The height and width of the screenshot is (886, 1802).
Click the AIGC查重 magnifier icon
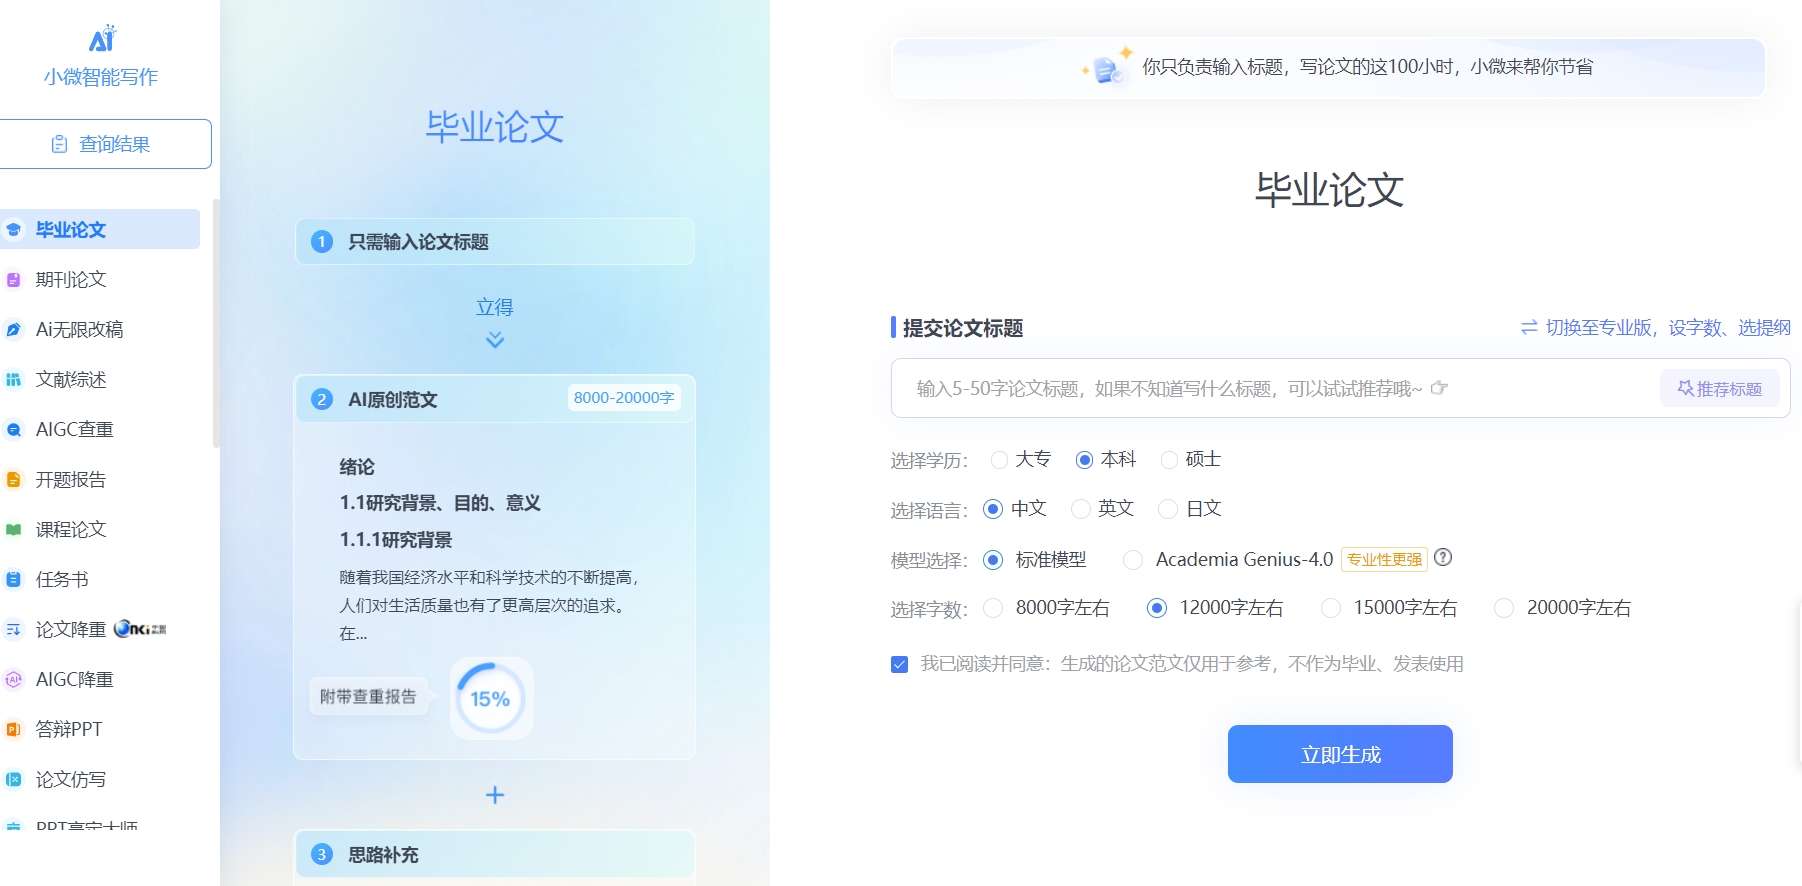point(14,430)
